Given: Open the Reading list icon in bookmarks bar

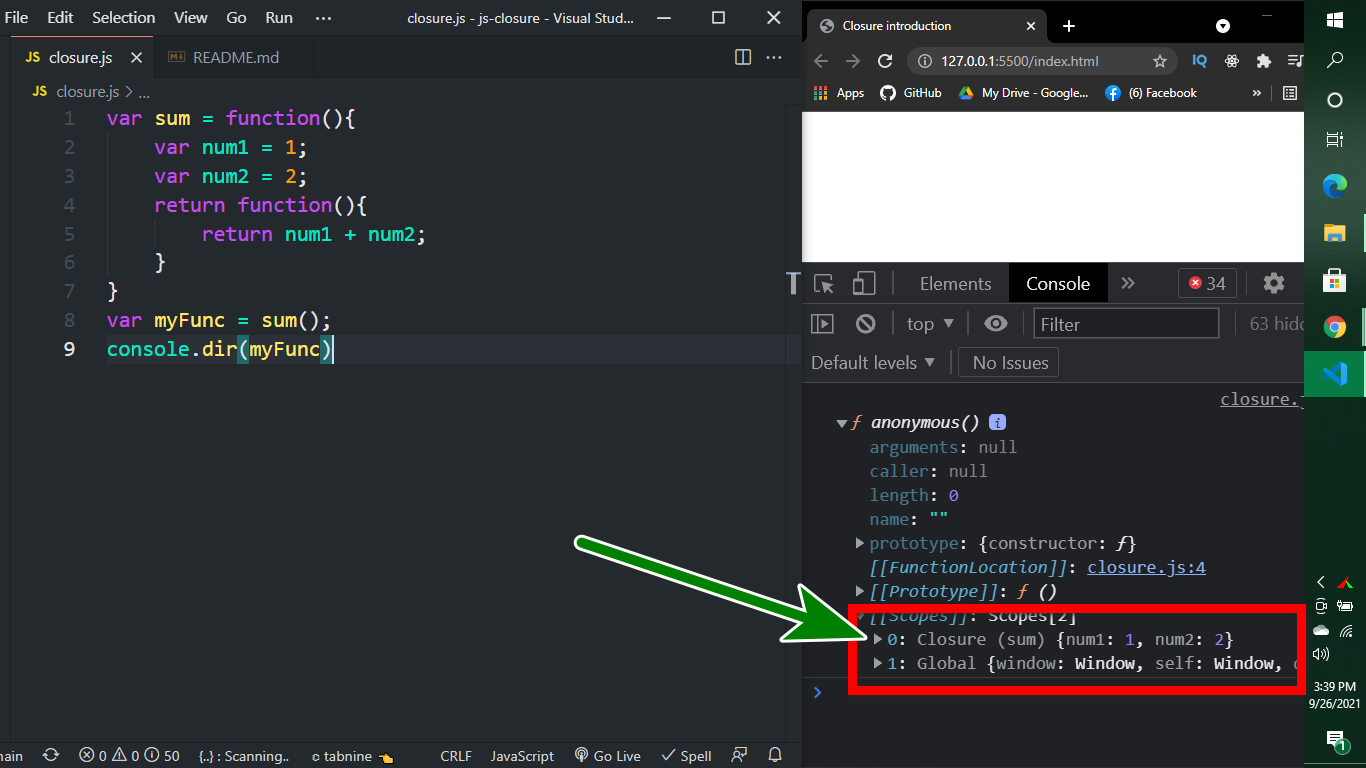Looking at the screenshot, I should pos(1290,93).
